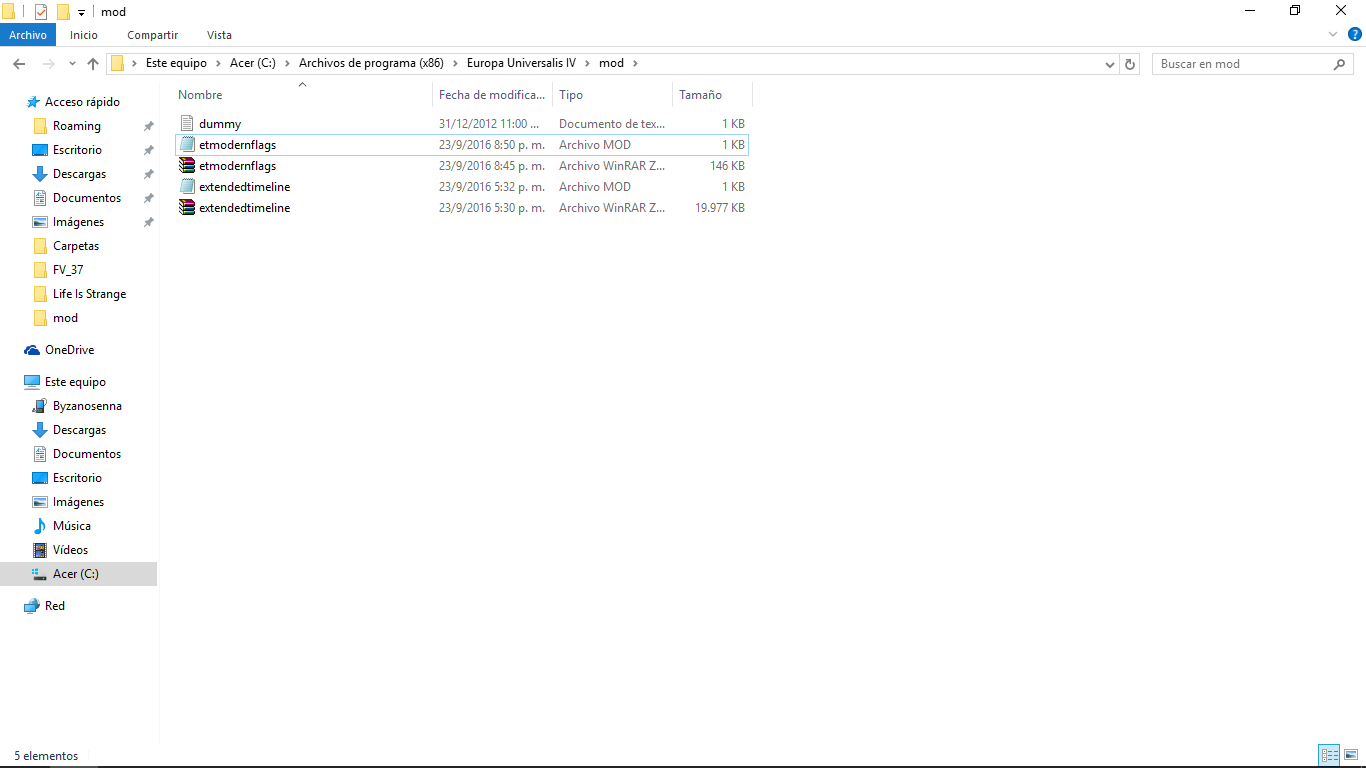The height and width of the screenshot is (768, 1366).
Task: Open the Customize Quick Access Toolbar dropdown
Action: tap(81, 13)
